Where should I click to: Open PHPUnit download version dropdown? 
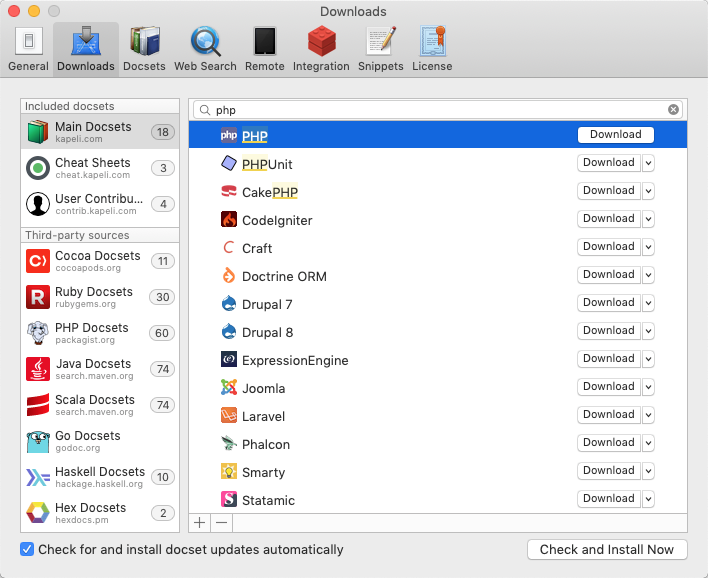click(648, 163)
